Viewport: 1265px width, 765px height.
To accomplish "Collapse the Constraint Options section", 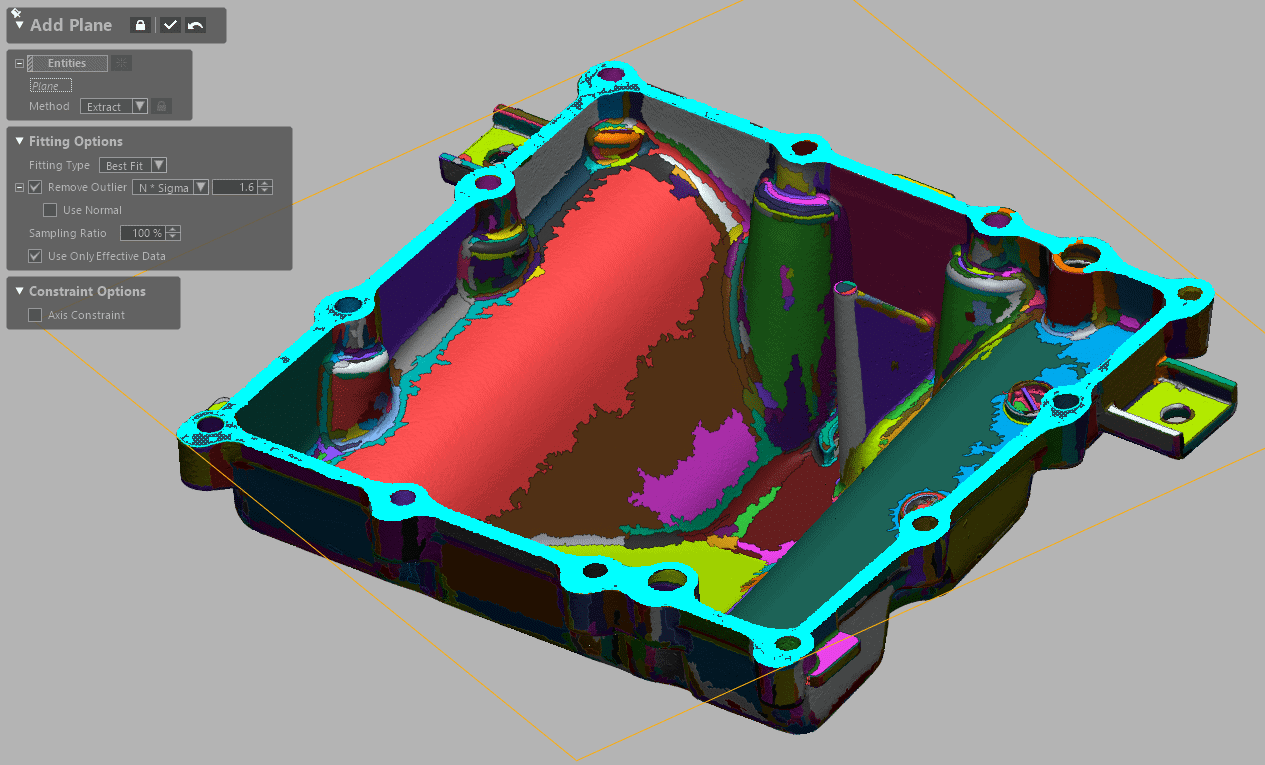I will [x=19, y=291].
